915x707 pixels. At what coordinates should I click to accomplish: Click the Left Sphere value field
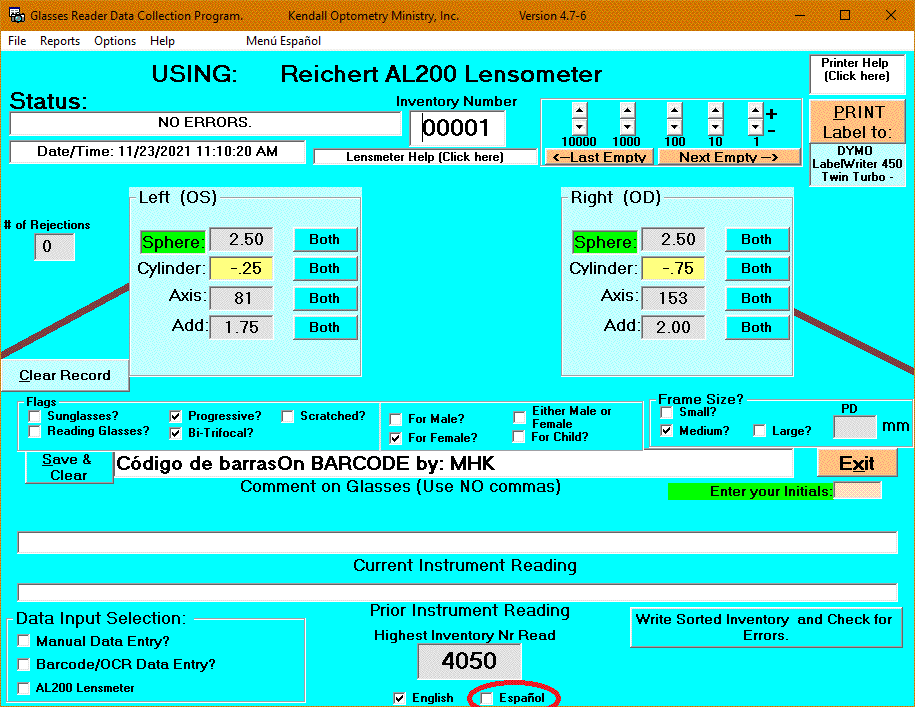pyautogui.click(x=241, y=240)
